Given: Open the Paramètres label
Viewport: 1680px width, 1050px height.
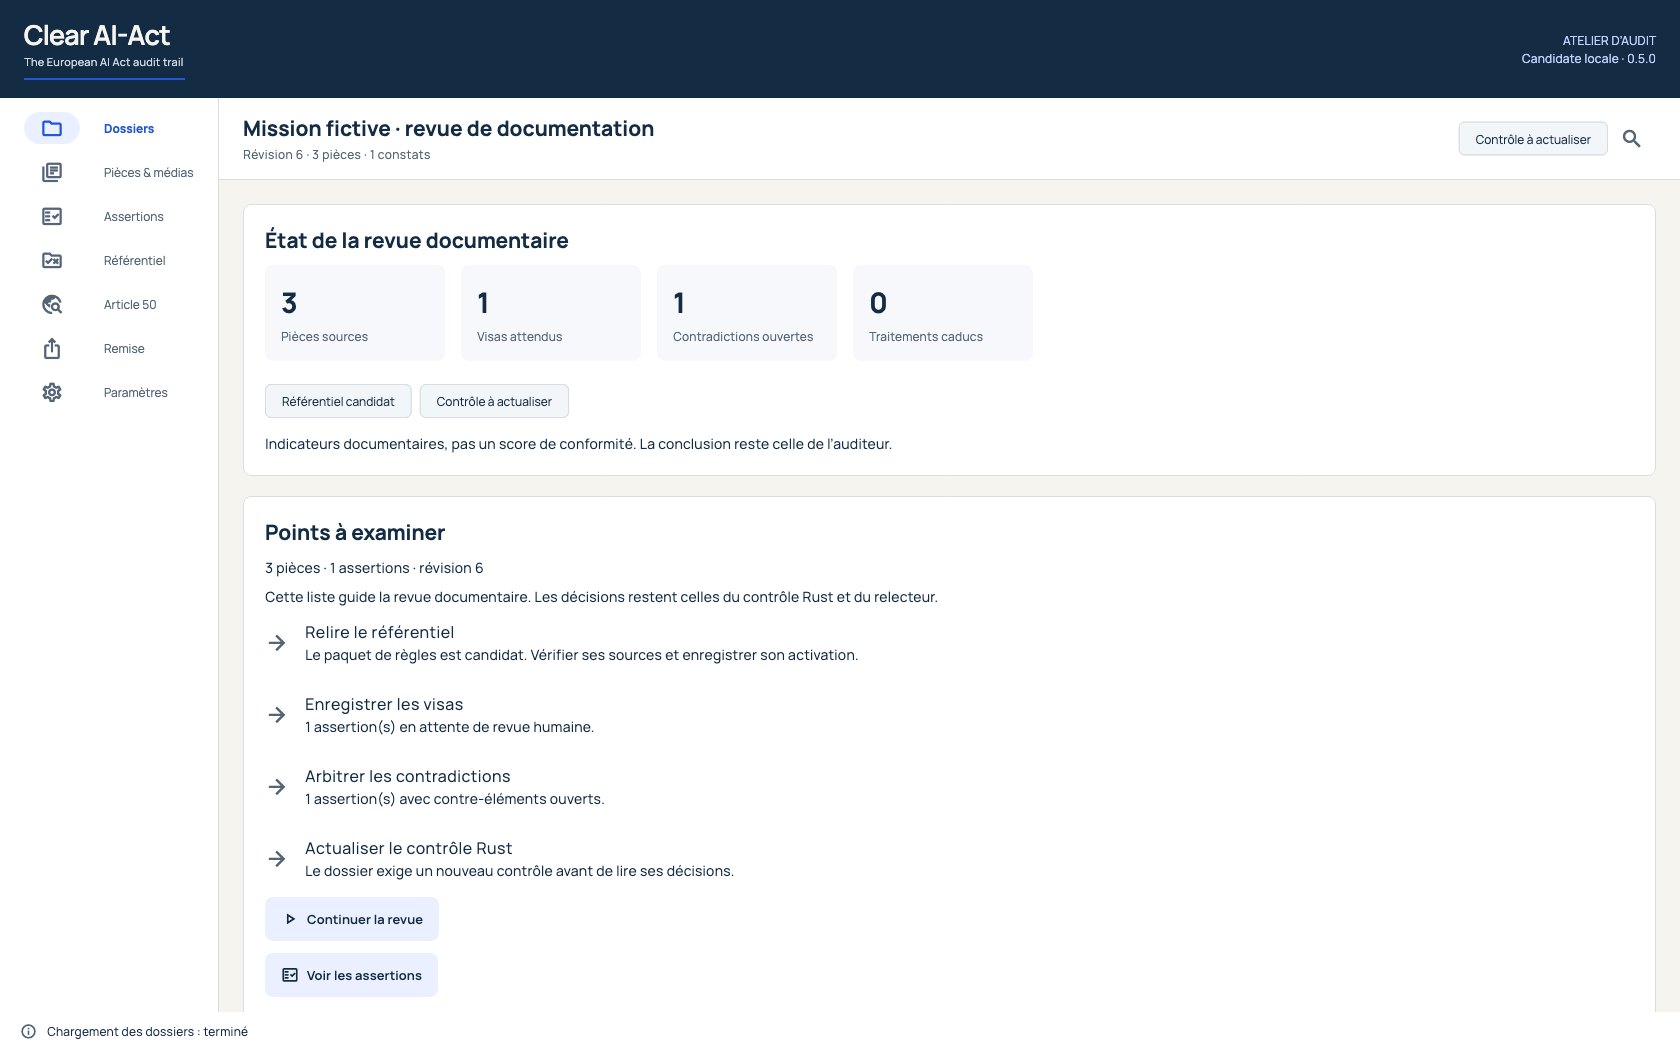Looking at the screenshot, I should pyautogui.click(x=135, y=392).
